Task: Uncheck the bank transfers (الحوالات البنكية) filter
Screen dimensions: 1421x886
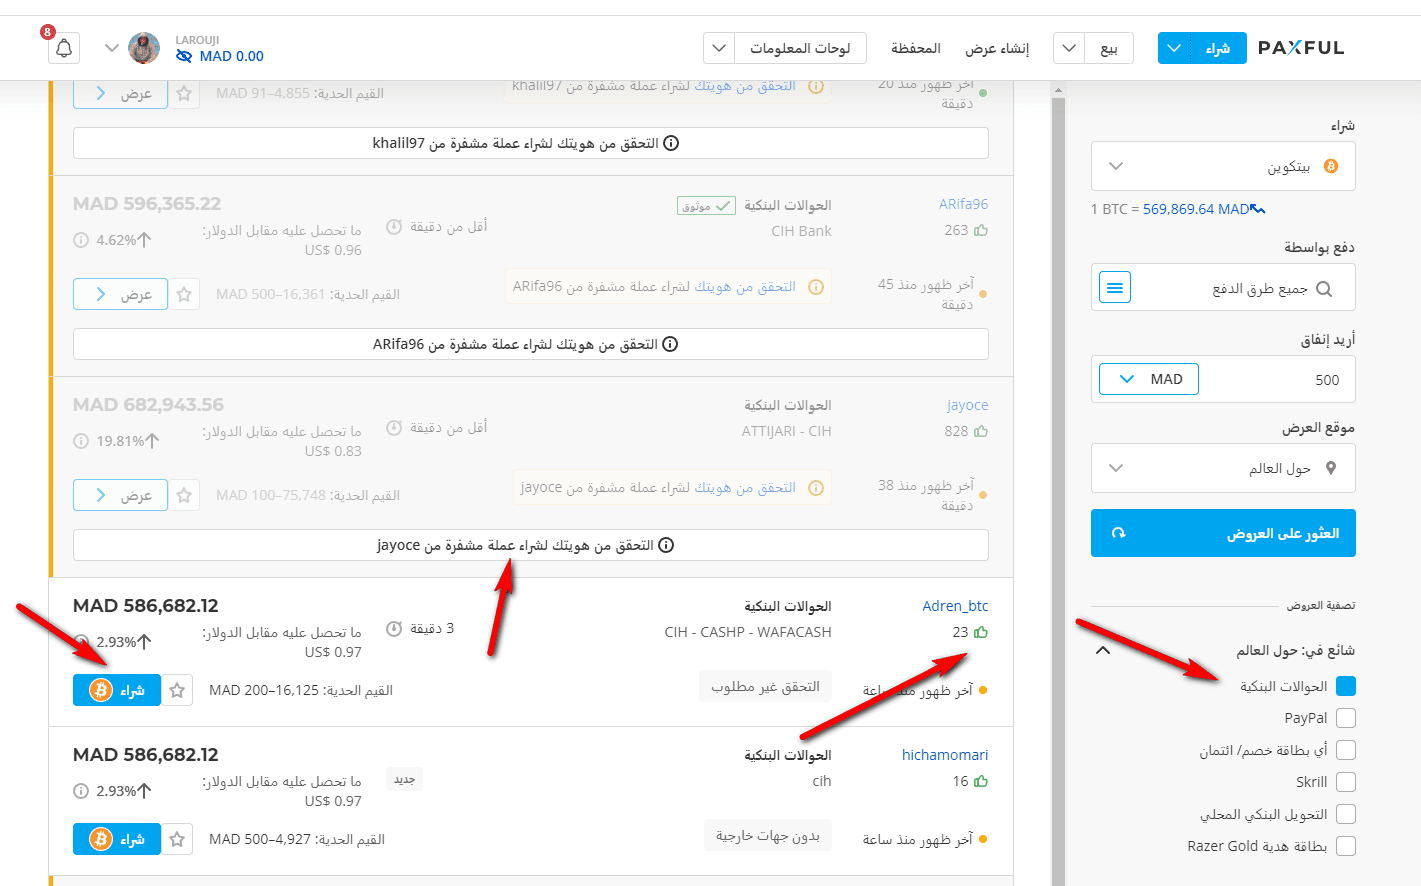Action: 1346,686
